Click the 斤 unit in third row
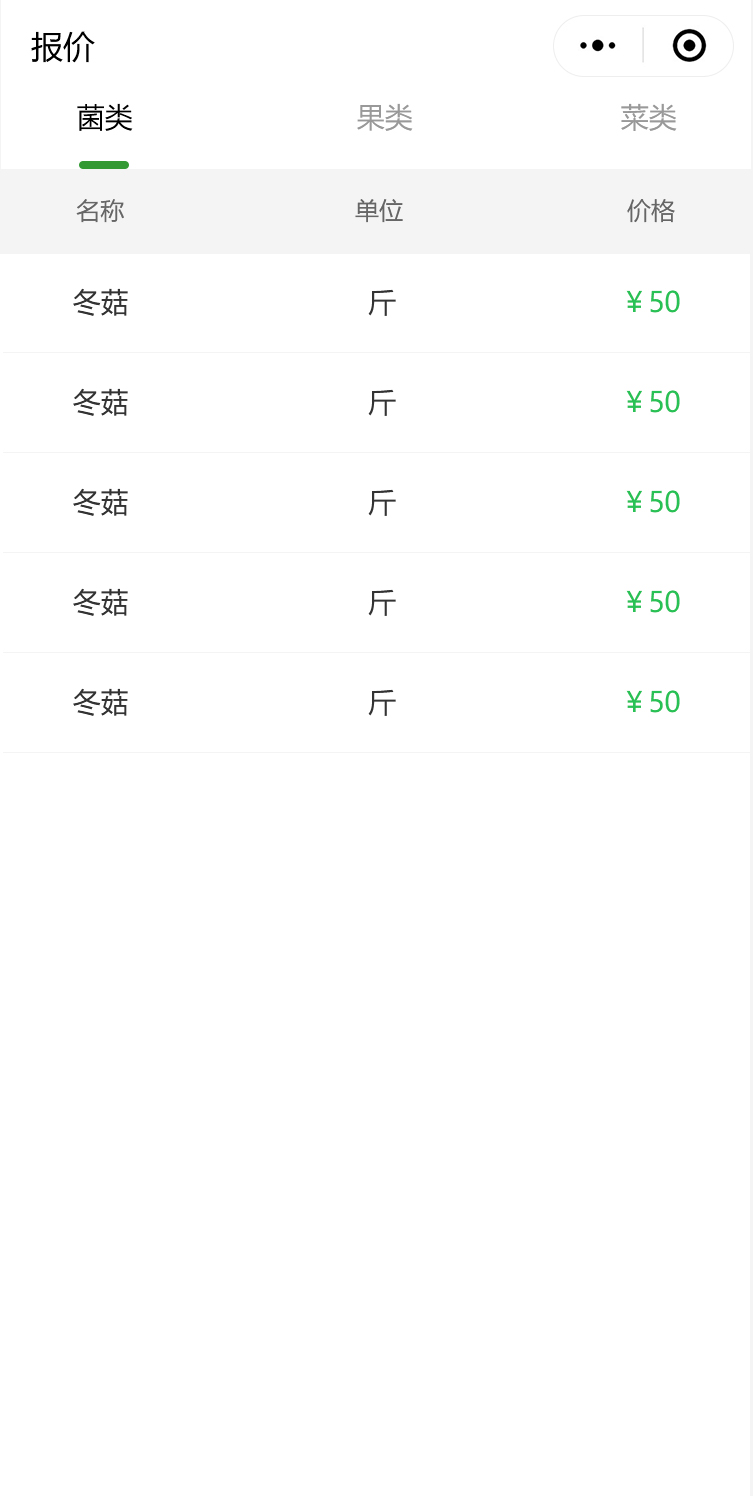Image resolution: width=753 pixels, height=1496 pixels. 382,502
